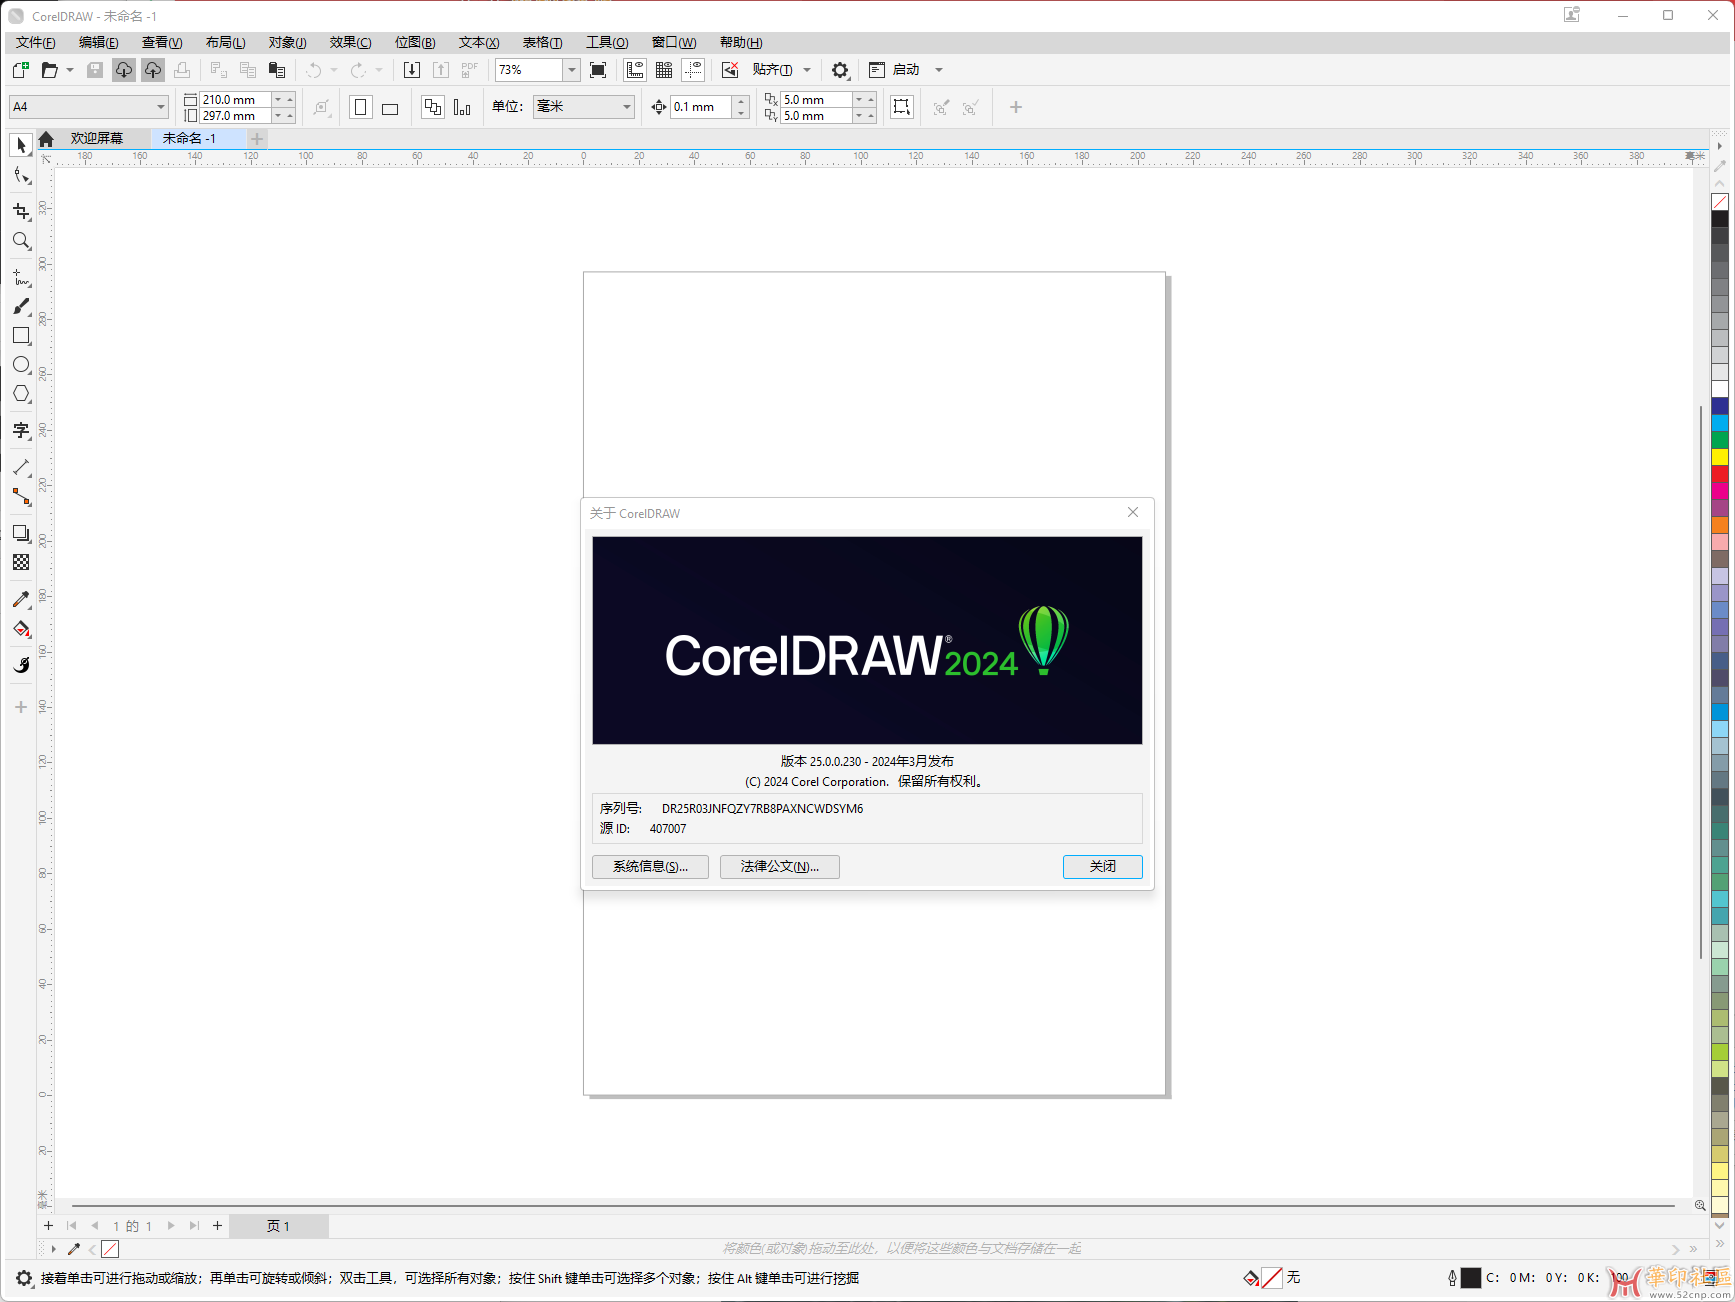Click the 系统信息 button in About dialog

click(x=650, y=867)
